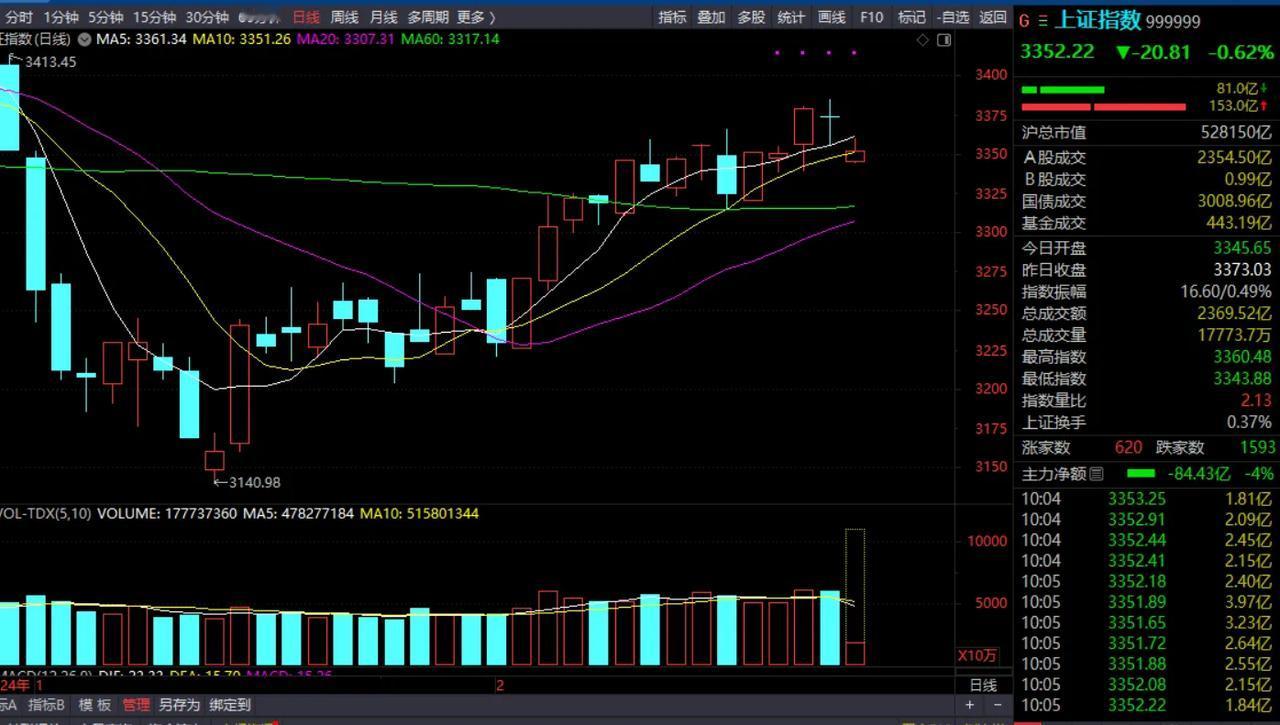Click the G marker icon beside 上证指数
Image resolution: width=1280 pixels, height=725 pixels.
[x=1024, y=20]
